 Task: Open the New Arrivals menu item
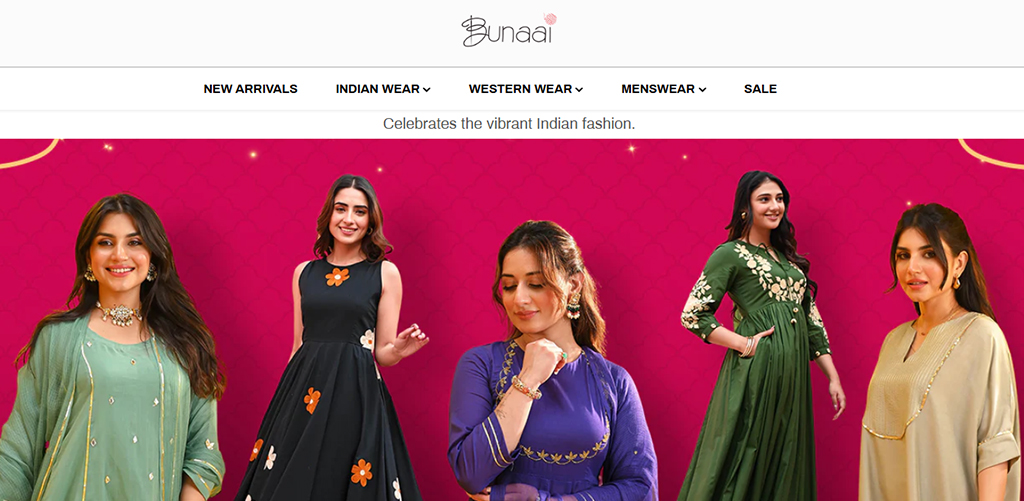point(250,89)
